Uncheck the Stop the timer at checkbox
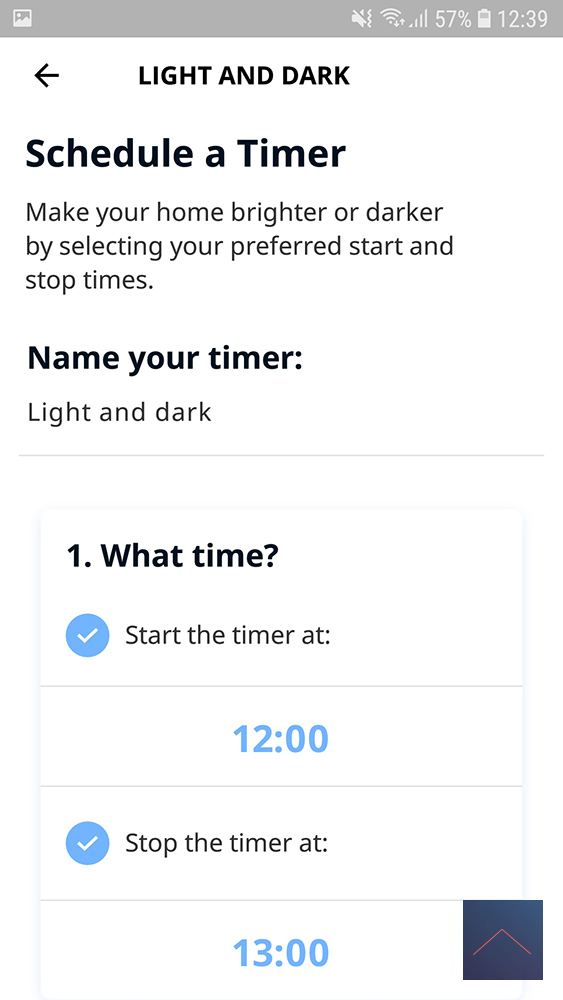The image size is (563, 1000). click(x=87, y=843)
